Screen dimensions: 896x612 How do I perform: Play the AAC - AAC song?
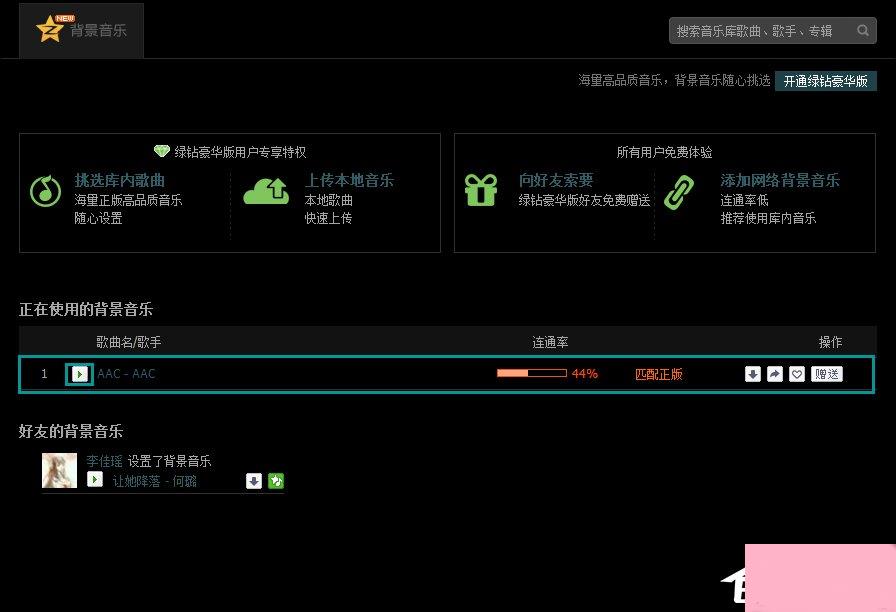[x=79, y=374]
